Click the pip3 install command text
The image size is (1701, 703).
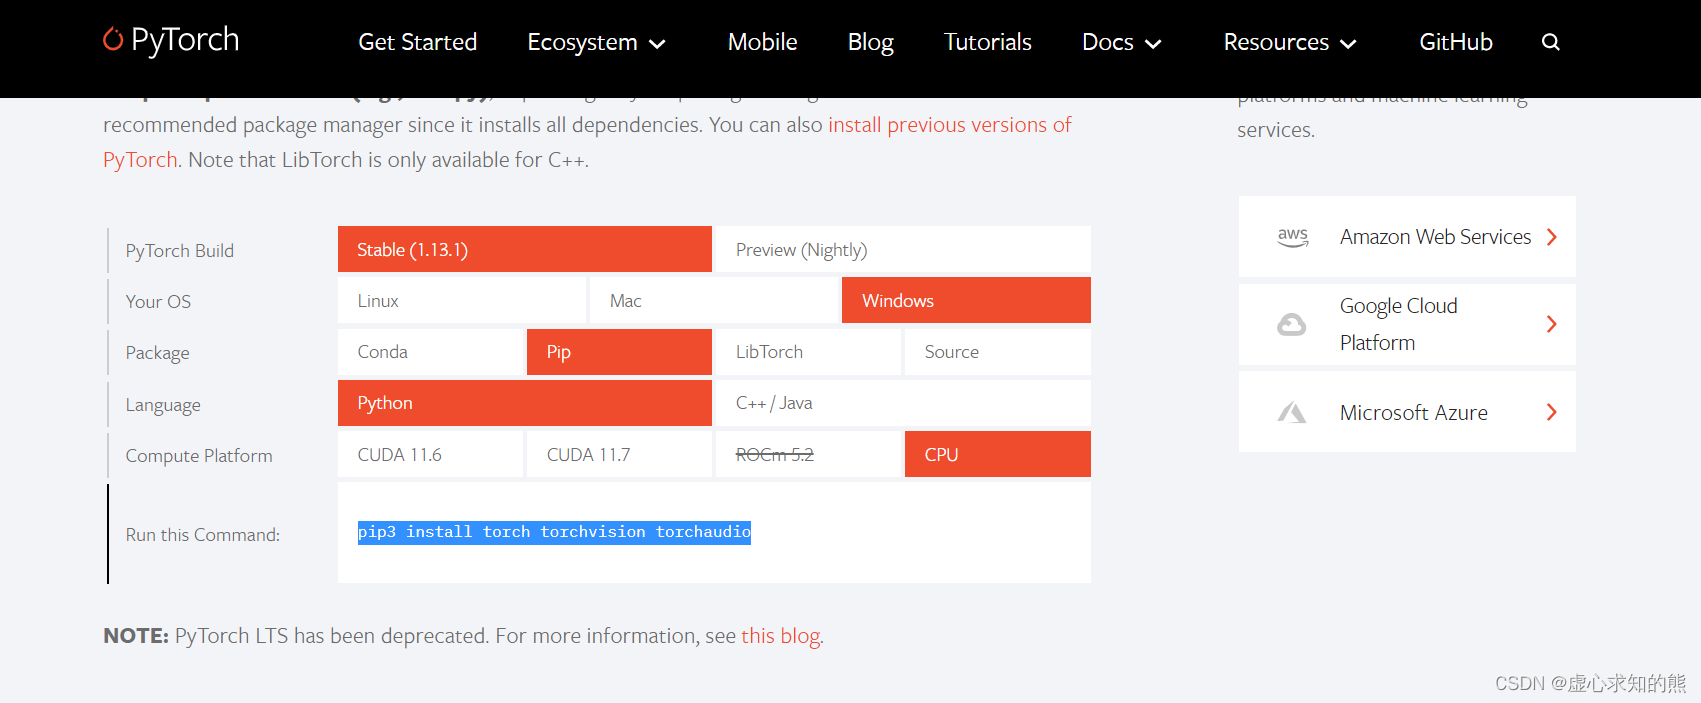coord(554,532)
